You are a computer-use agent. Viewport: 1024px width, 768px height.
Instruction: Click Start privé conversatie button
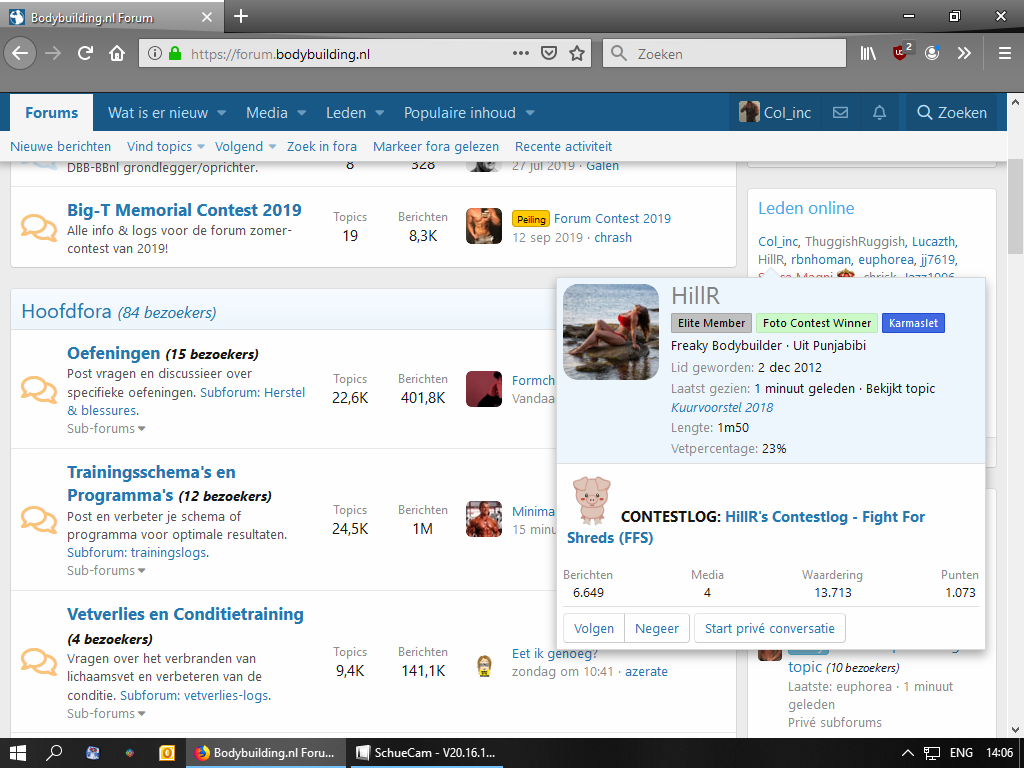click(x=770, y=628)
